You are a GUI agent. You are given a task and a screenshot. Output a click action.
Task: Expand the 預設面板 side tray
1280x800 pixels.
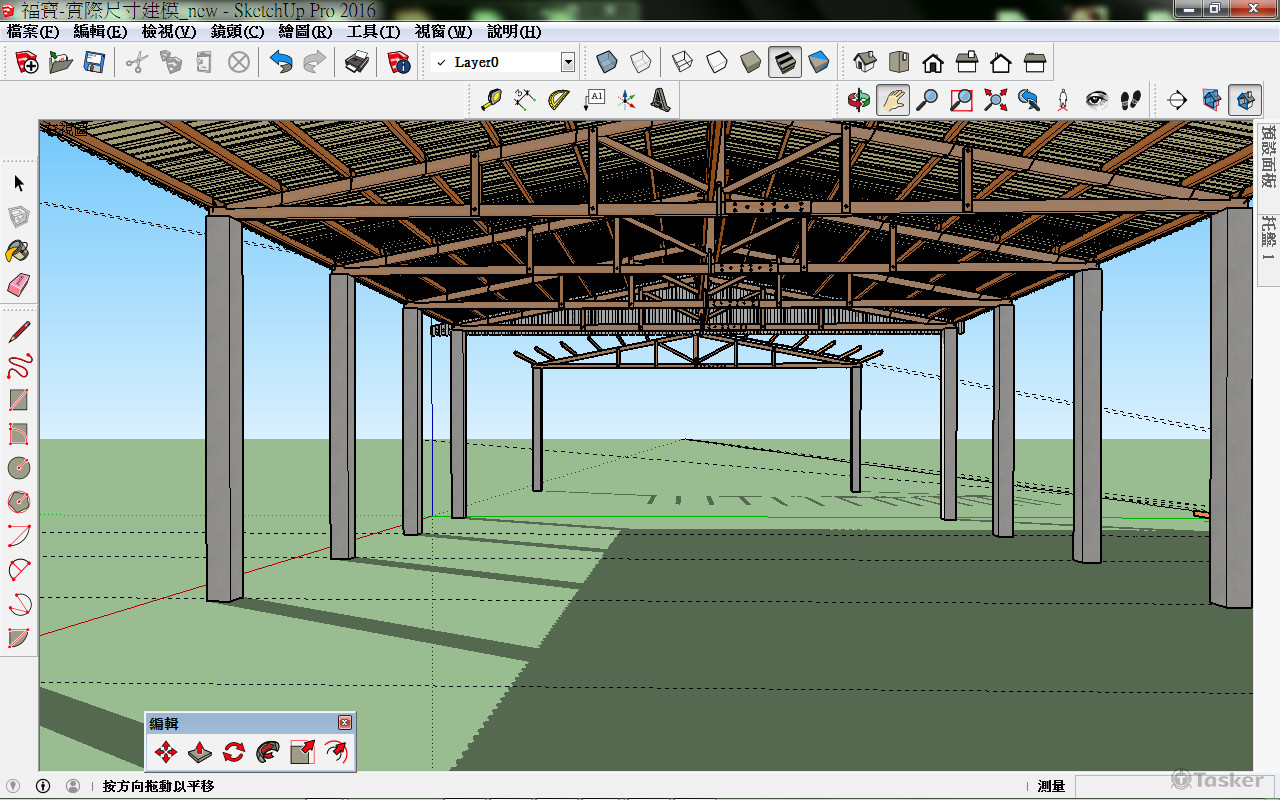click(1268, 156)
